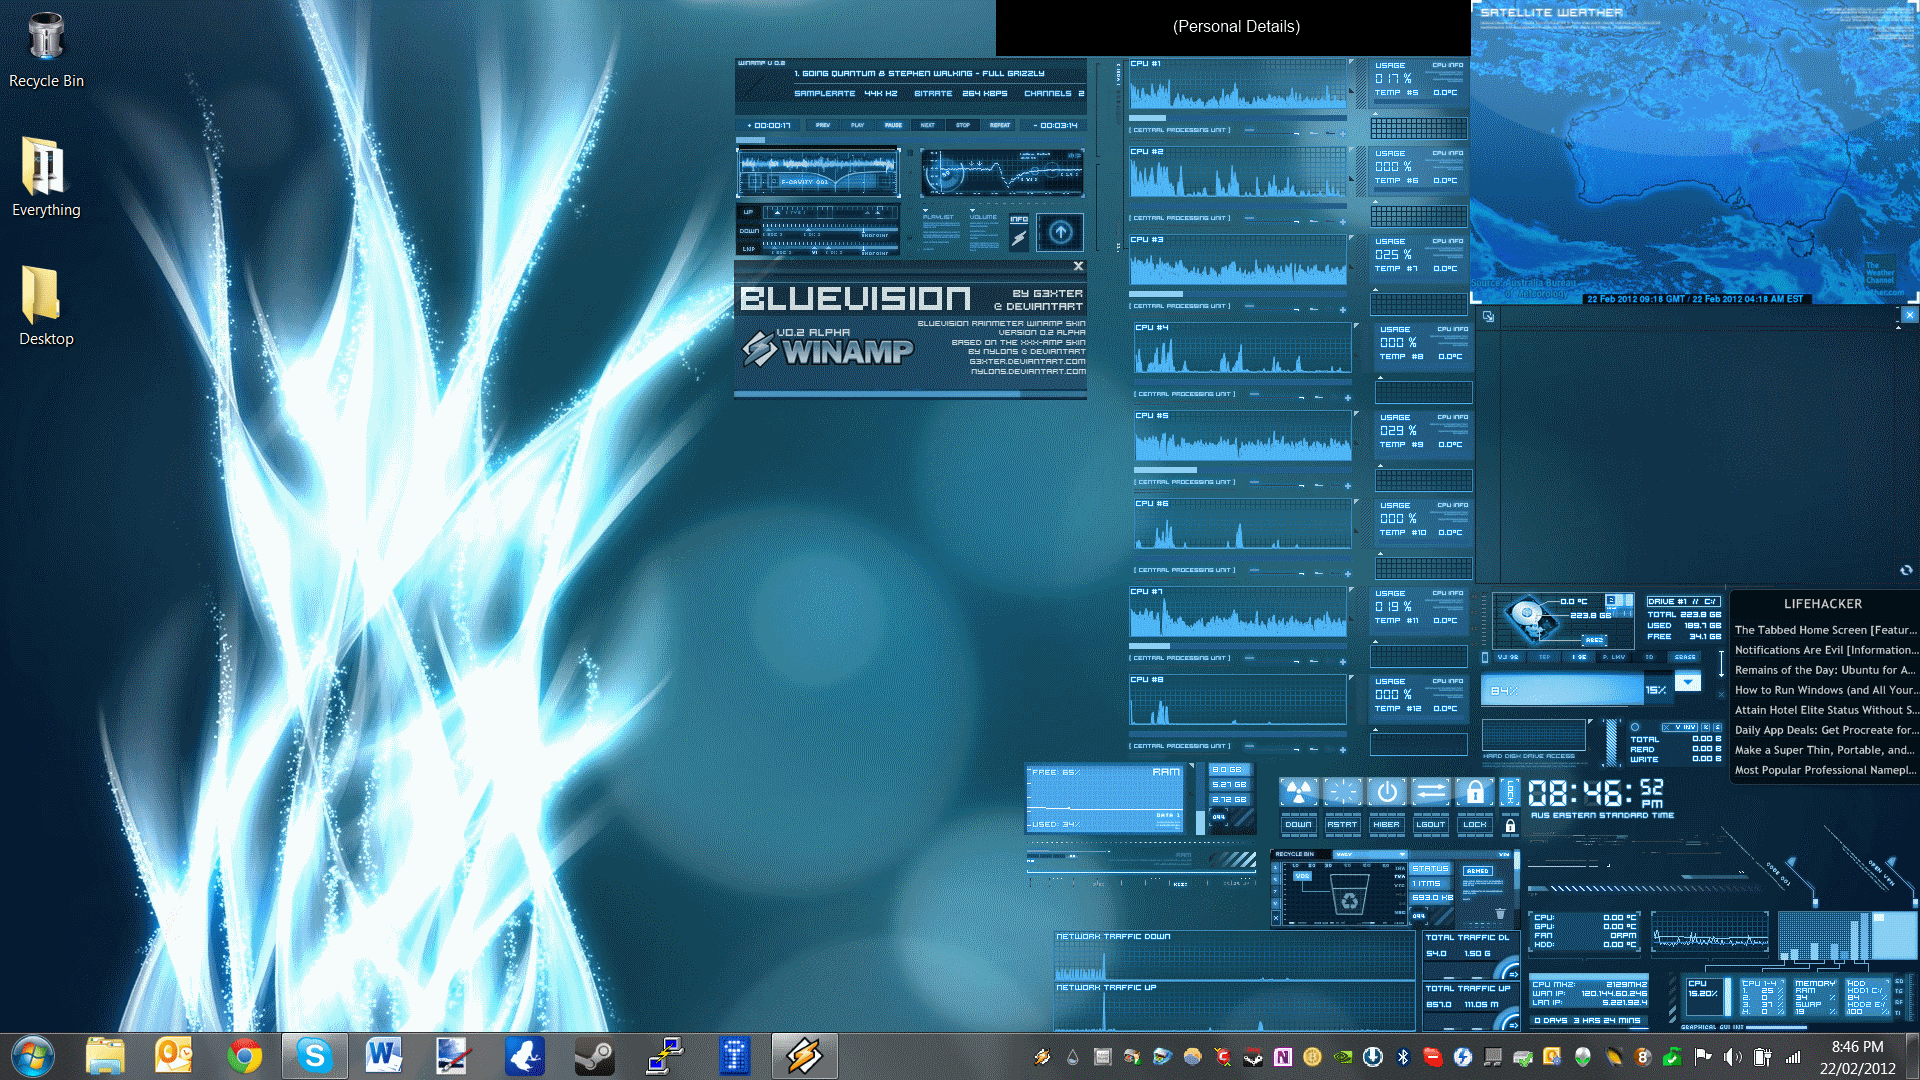The image size is (1920, 1080).
Task: Open CPU INFO for CPU #8
Action: [1447, 681]
